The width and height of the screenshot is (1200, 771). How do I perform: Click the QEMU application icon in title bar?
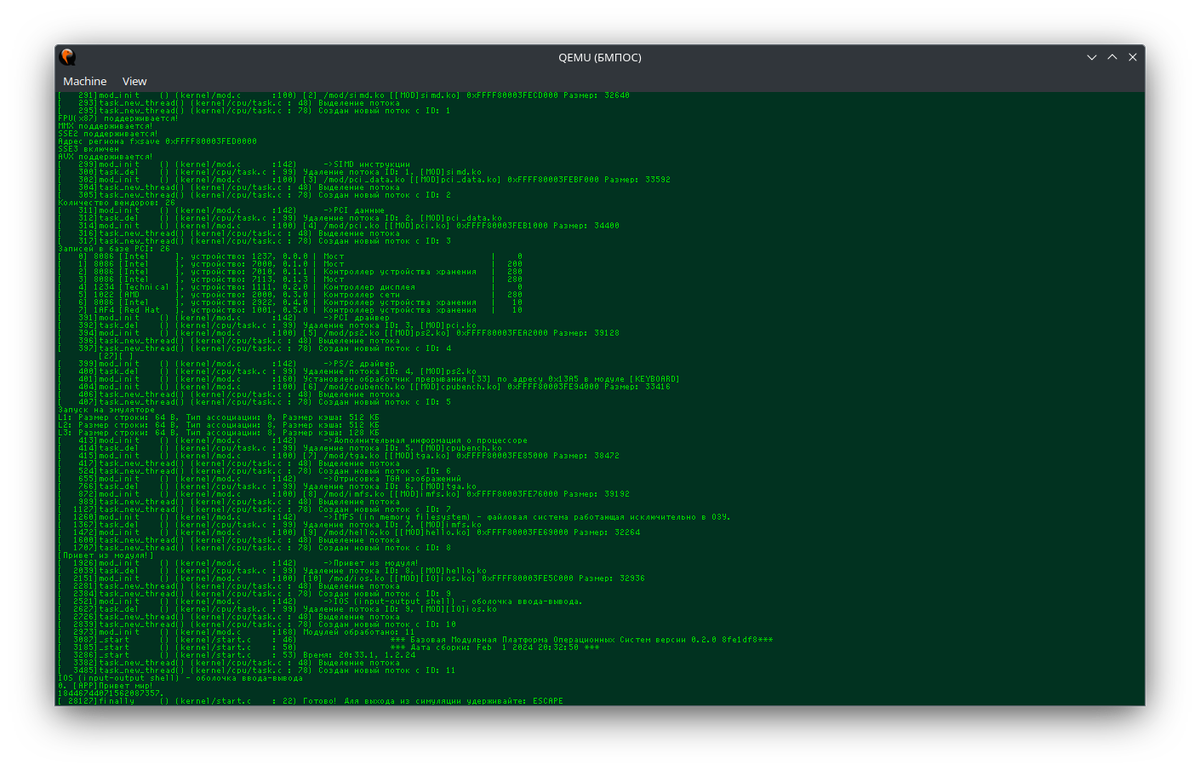click(68, 57)
